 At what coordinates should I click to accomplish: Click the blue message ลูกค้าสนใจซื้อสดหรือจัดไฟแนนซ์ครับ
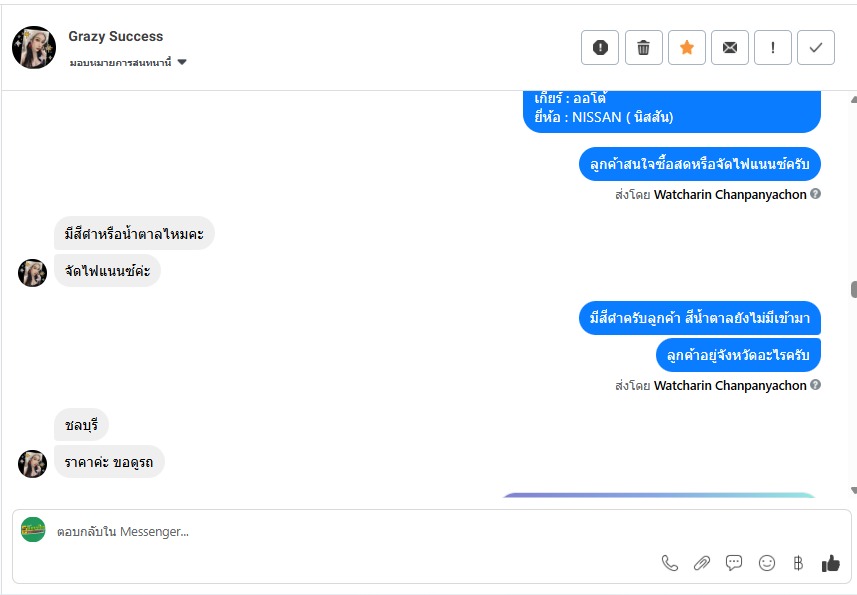click(x=700, y=164)
